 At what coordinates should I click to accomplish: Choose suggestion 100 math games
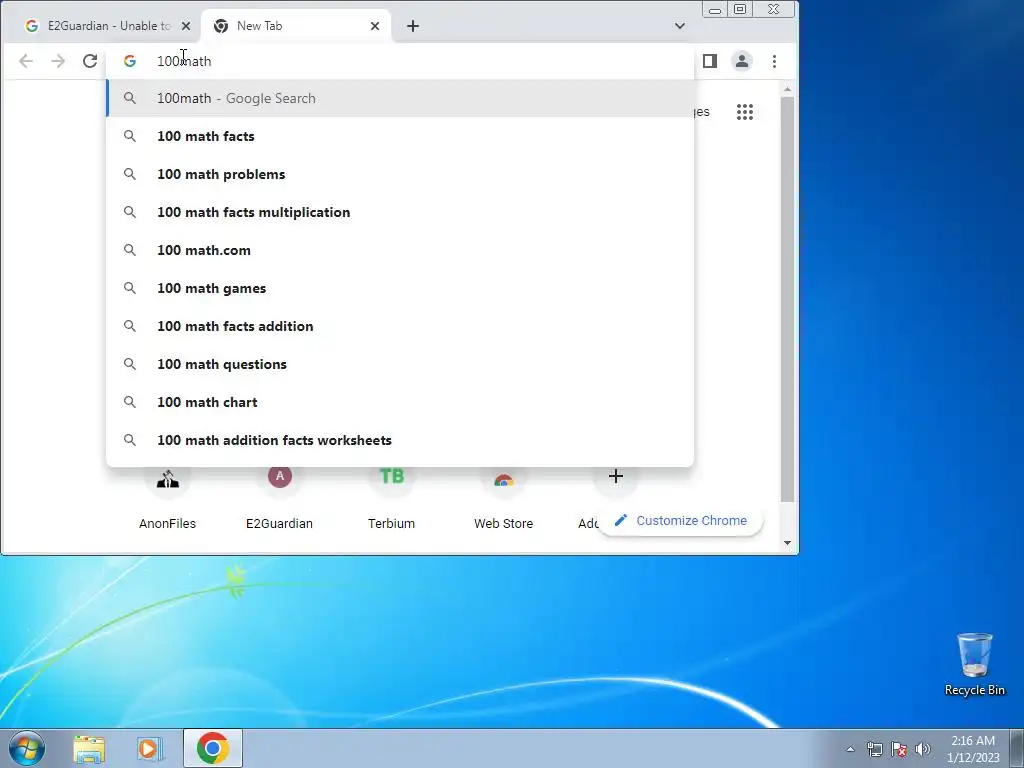click(x=400, y=288)
